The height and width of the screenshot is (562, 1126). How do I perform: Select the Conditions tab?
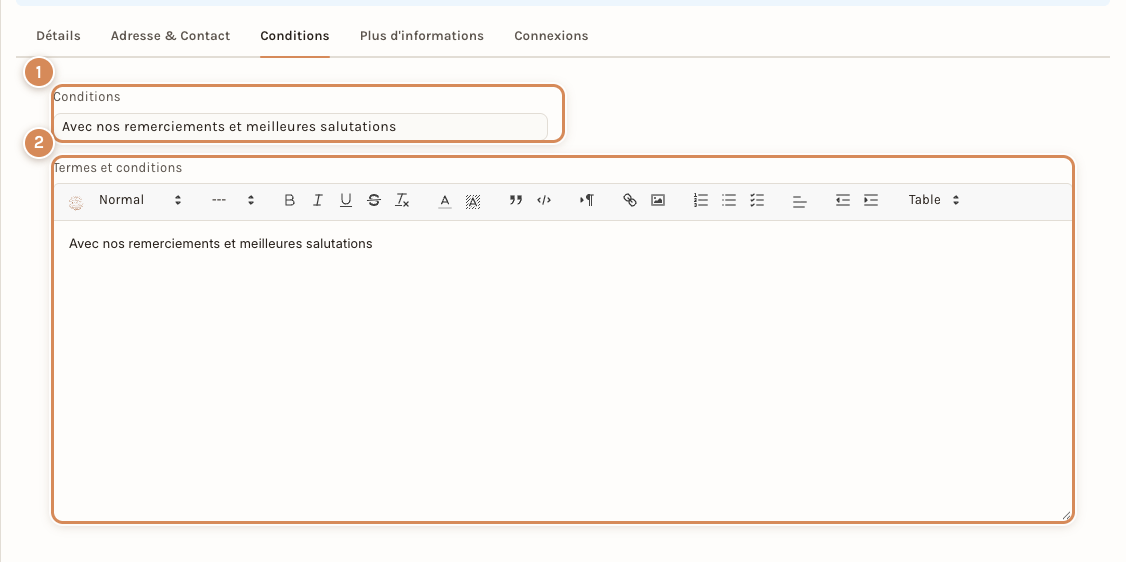294,36
